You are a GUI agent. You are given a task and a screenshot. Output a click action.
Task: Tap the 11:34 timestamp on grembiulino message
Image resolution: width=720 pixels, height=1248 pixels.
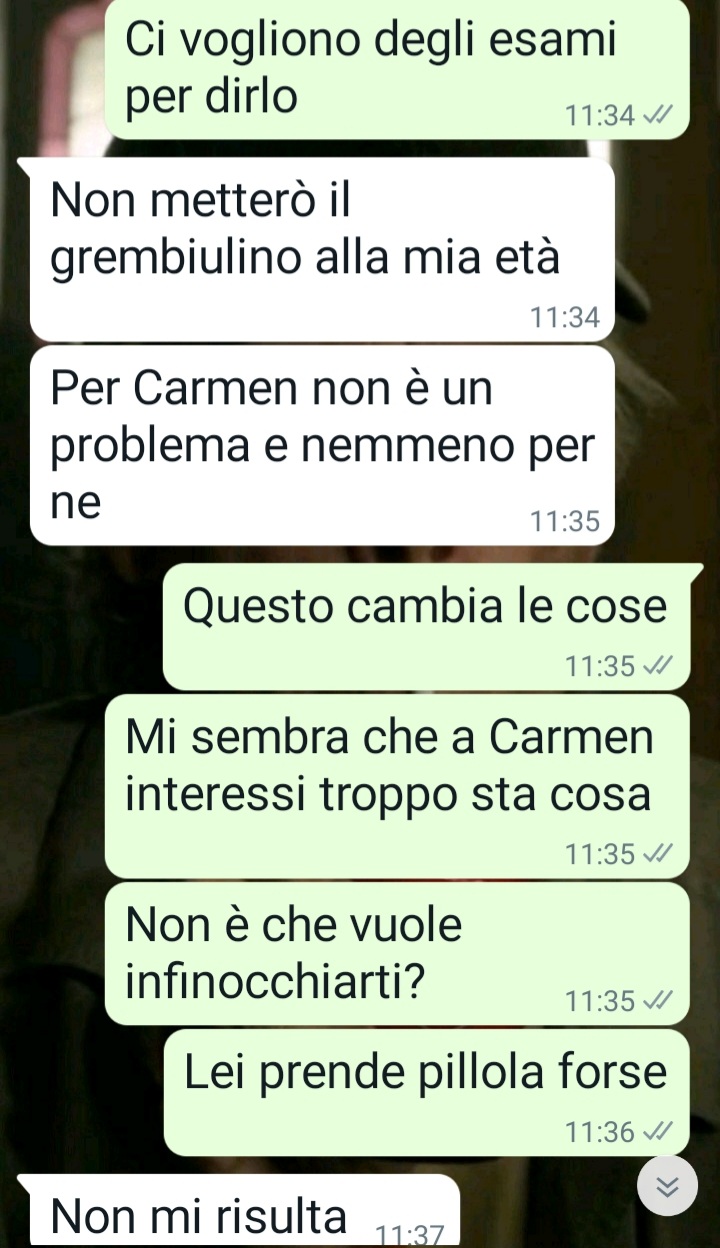[565, 318]
